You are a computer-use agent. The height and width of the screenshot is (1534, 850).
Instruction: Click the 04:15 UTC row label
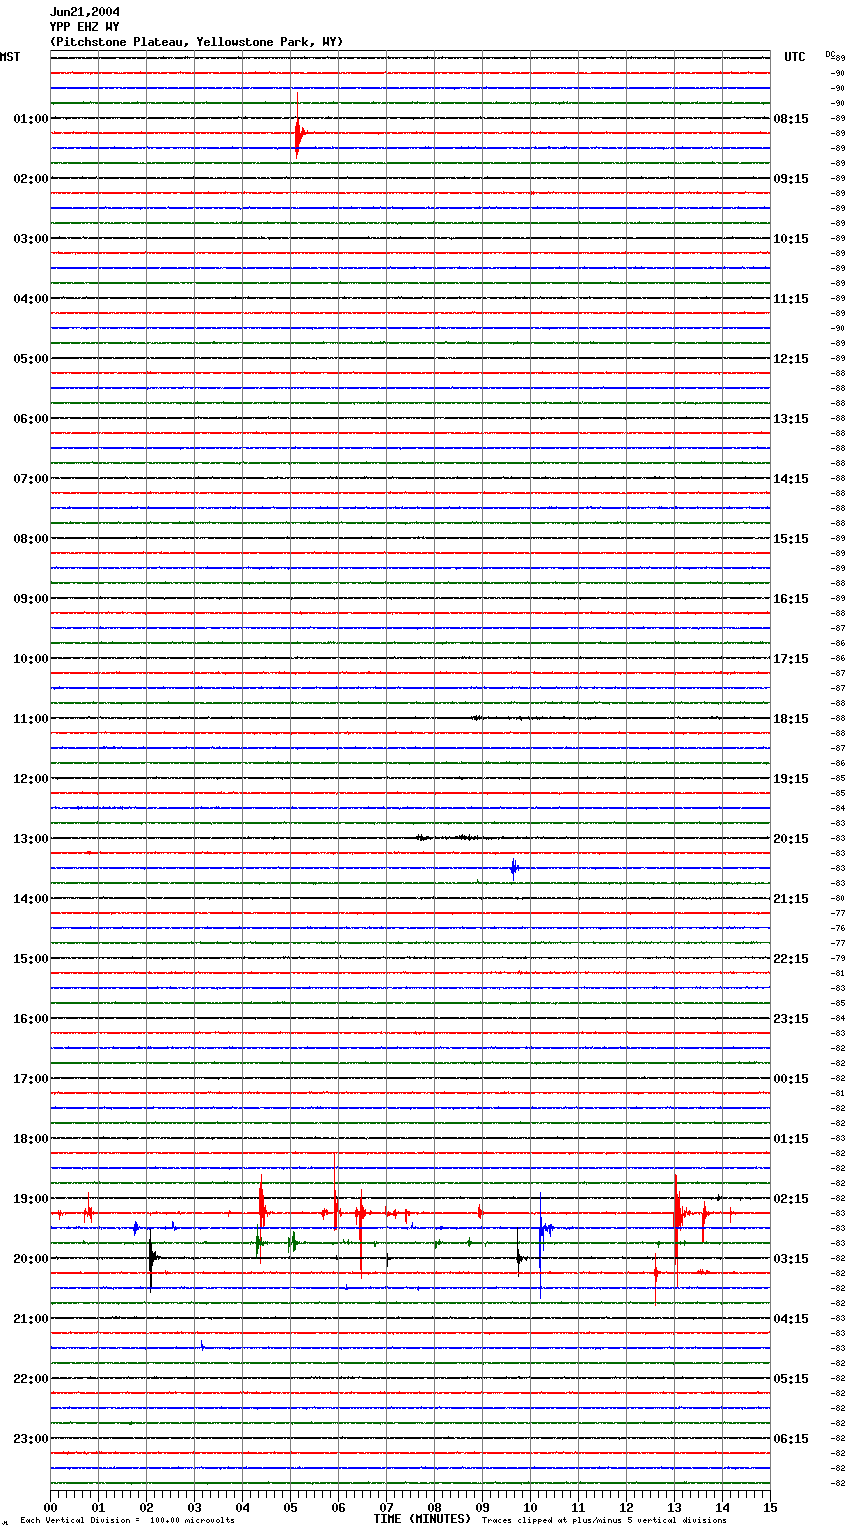791,1319
